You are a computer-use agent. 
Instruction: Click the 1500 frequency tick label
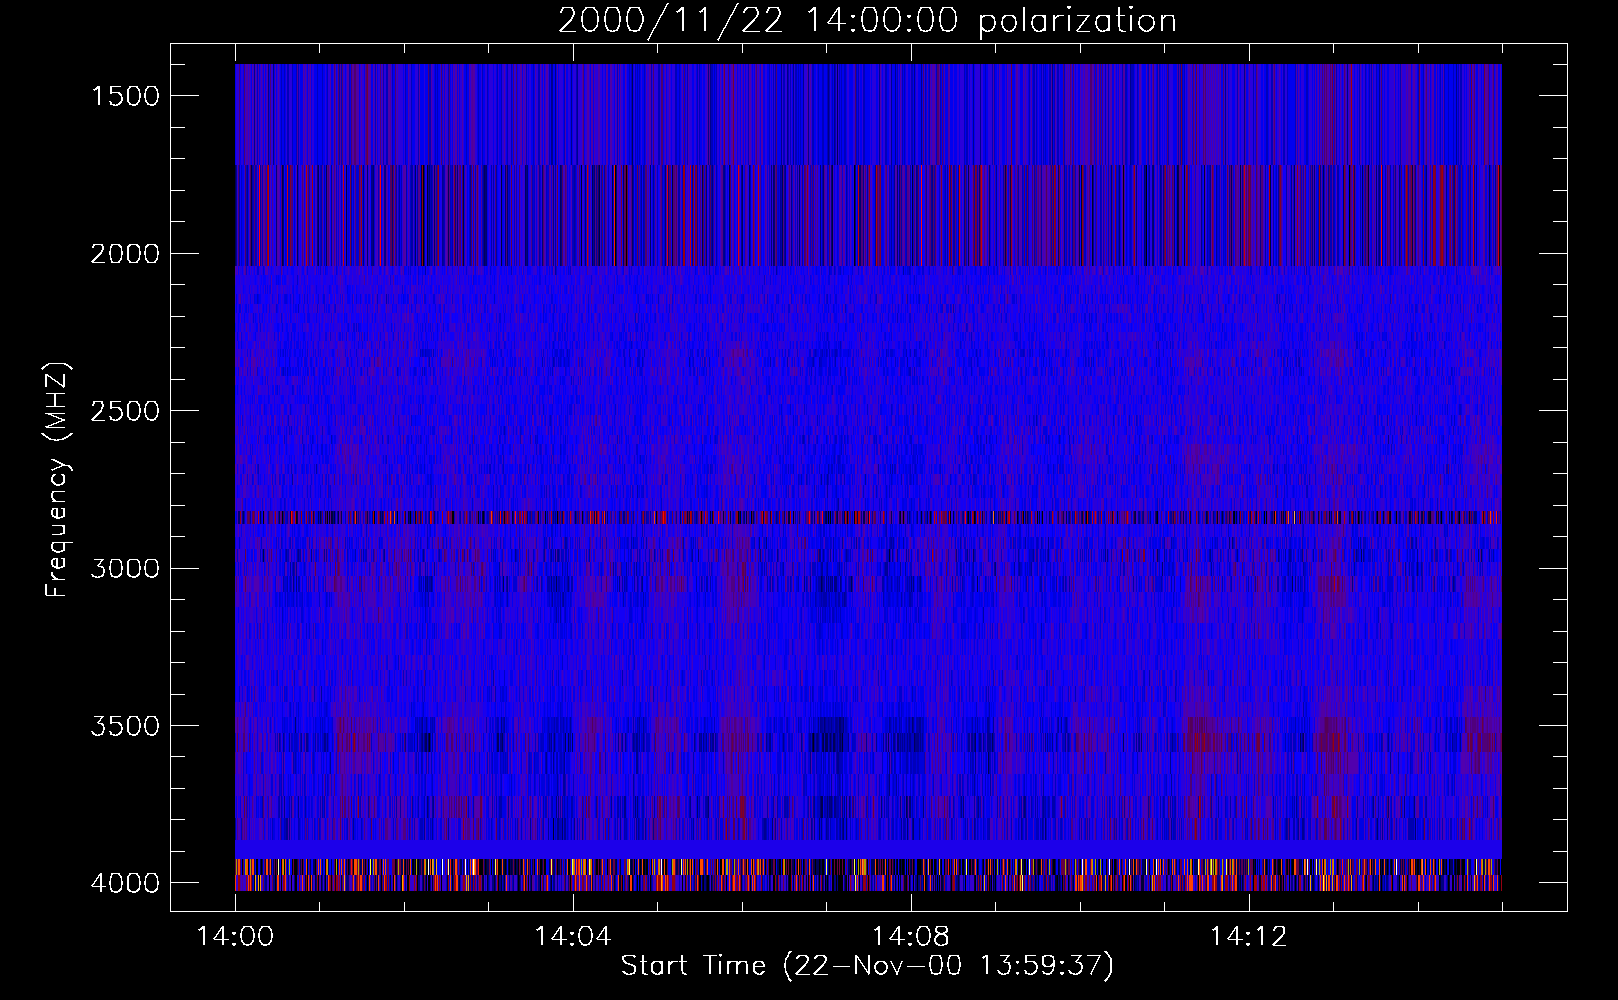click(x=125, y=96)
